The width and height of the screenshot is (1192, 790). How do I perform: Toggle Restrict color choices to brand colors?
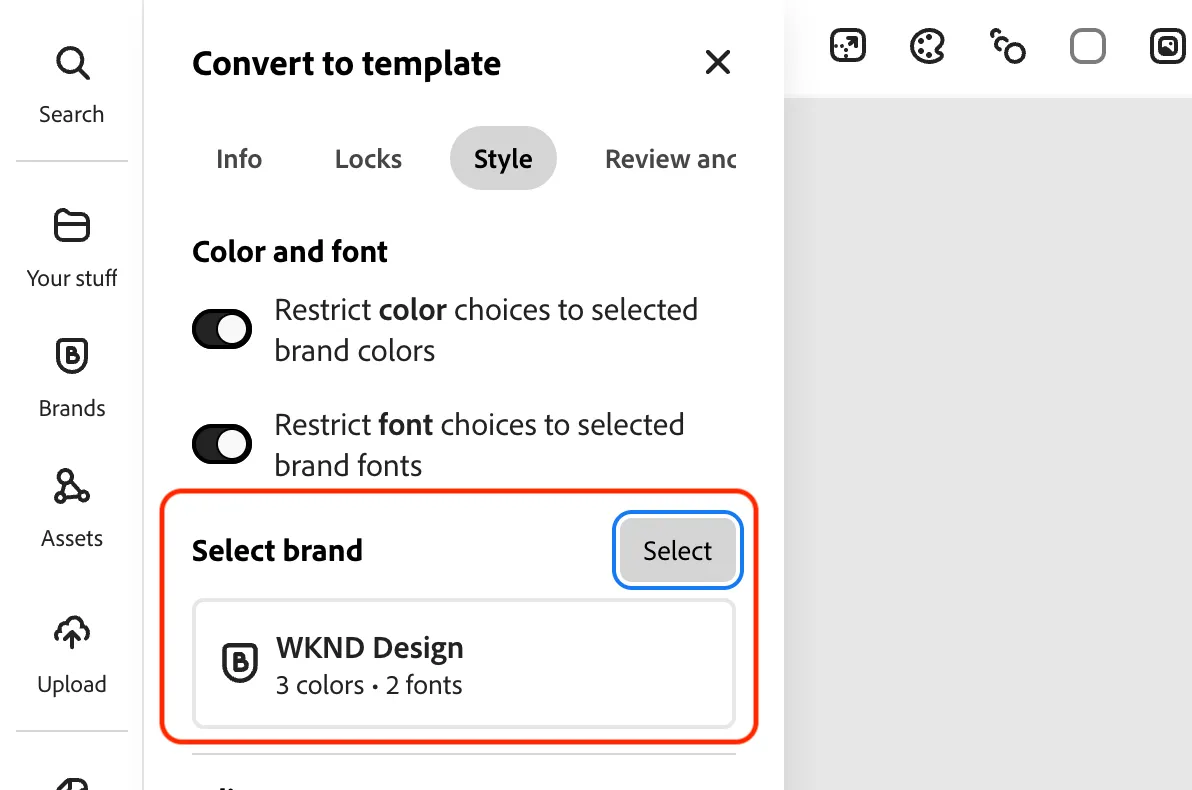click(222, 329)
